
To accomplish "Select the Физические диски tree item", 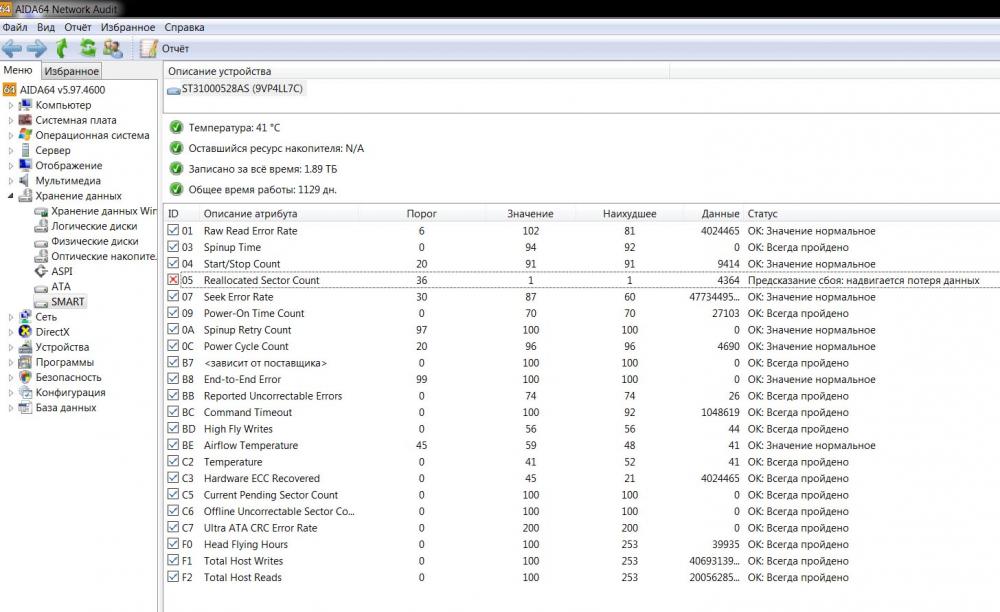I will point(94,241).
